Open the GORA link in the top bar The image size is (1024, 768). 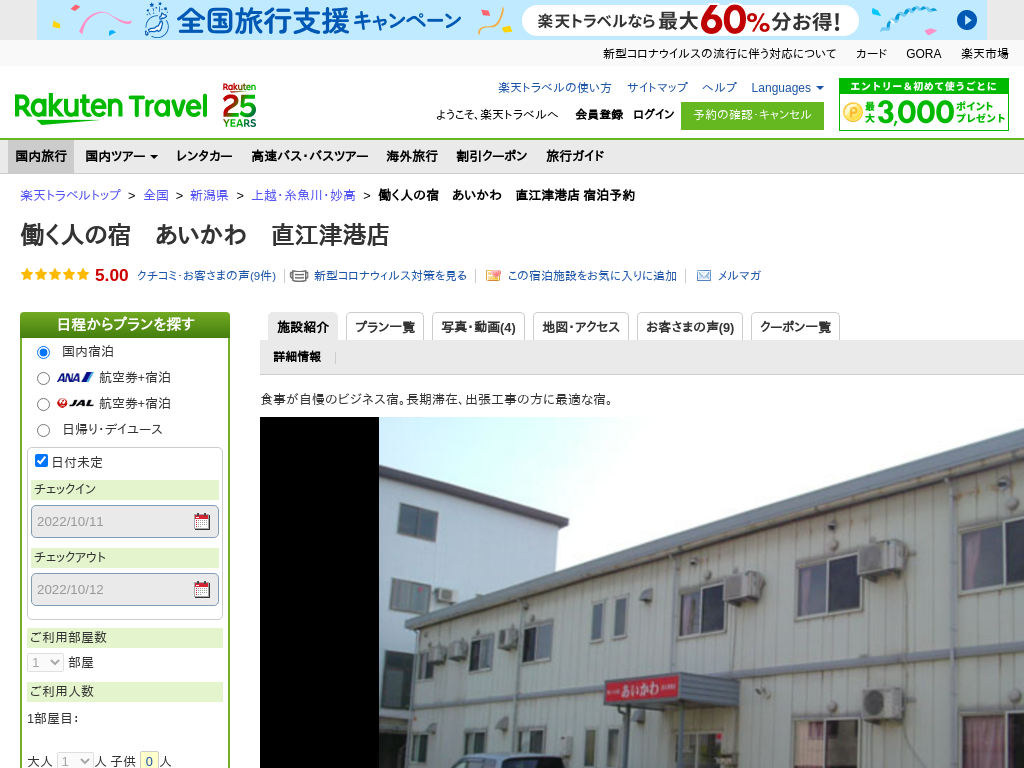(x=923, y=54)
